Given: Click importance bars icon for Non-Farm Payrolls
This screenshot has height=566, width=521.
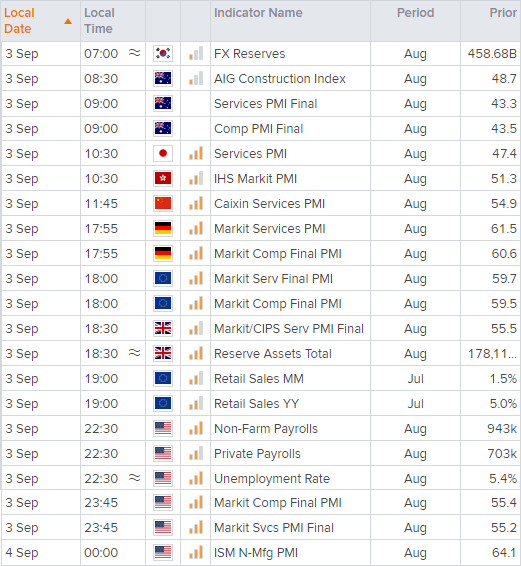Looking at the screenshot, I should tap(196, 428).
